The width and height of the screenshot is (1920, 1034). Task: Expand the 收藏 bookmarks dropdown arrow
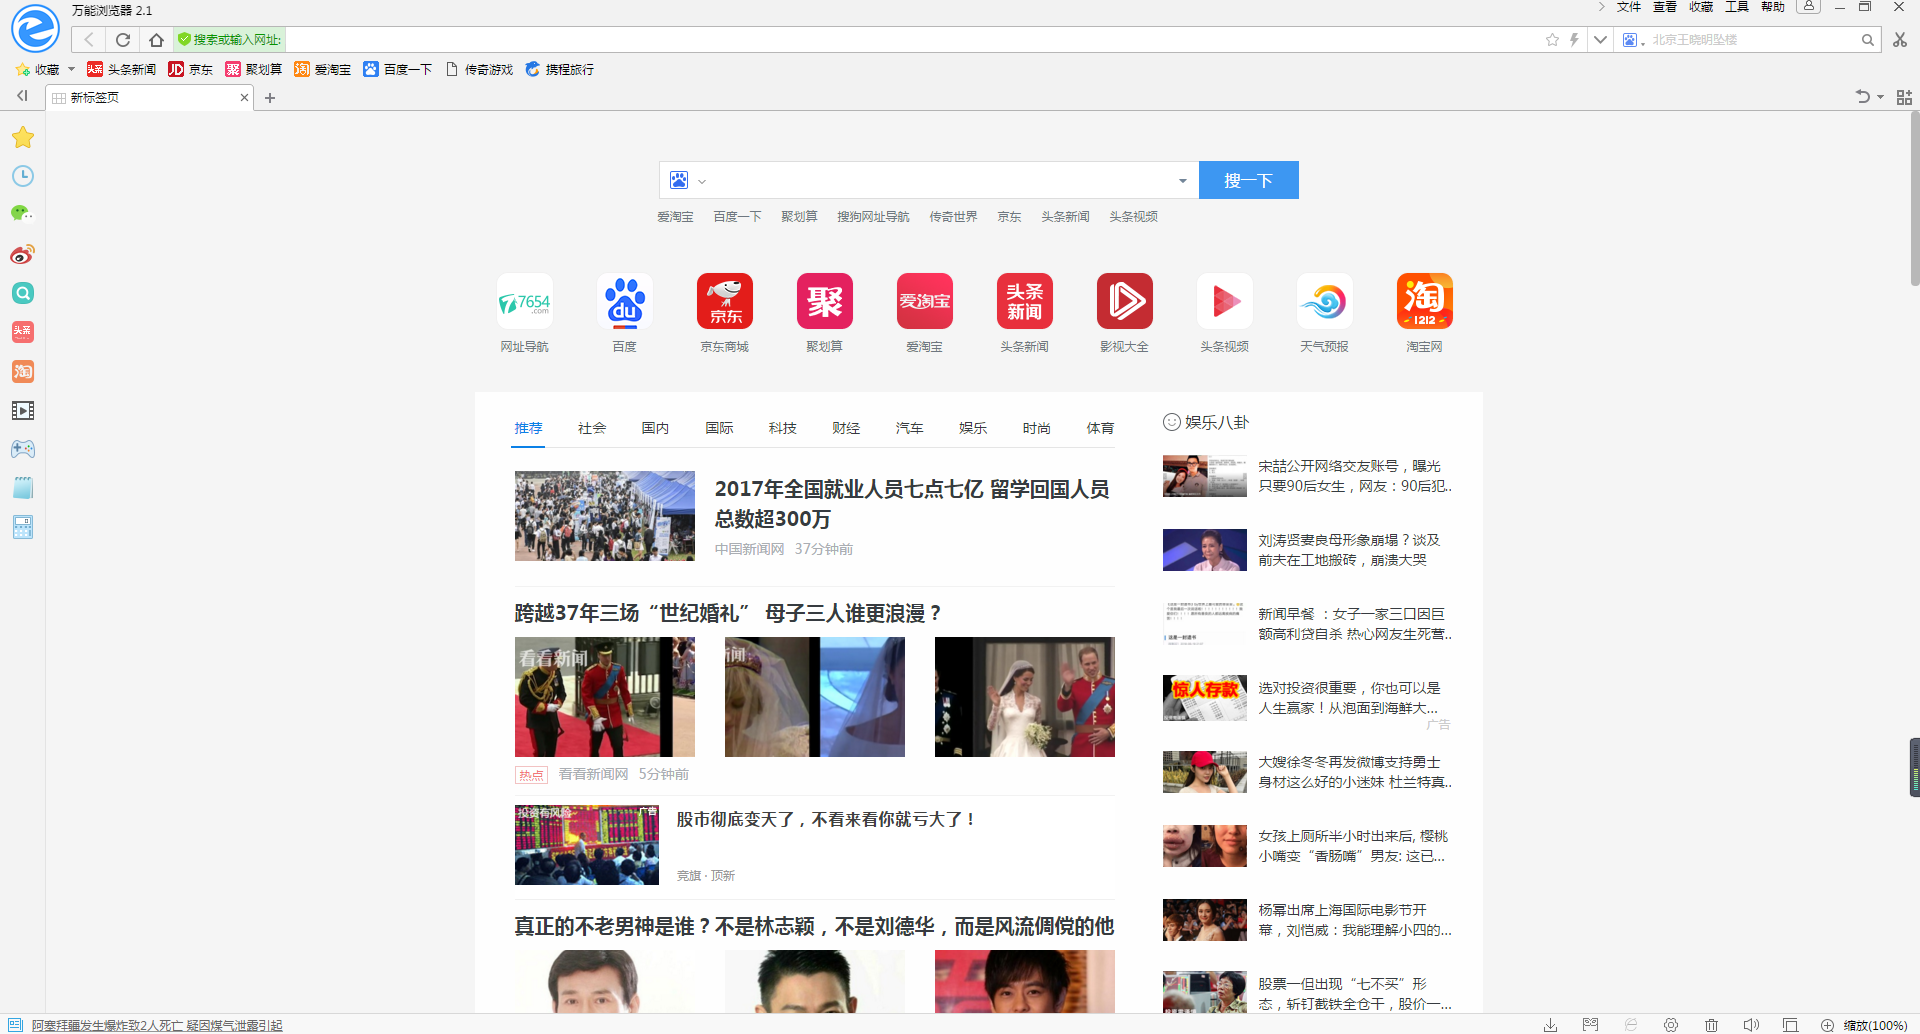coord(71,69)
